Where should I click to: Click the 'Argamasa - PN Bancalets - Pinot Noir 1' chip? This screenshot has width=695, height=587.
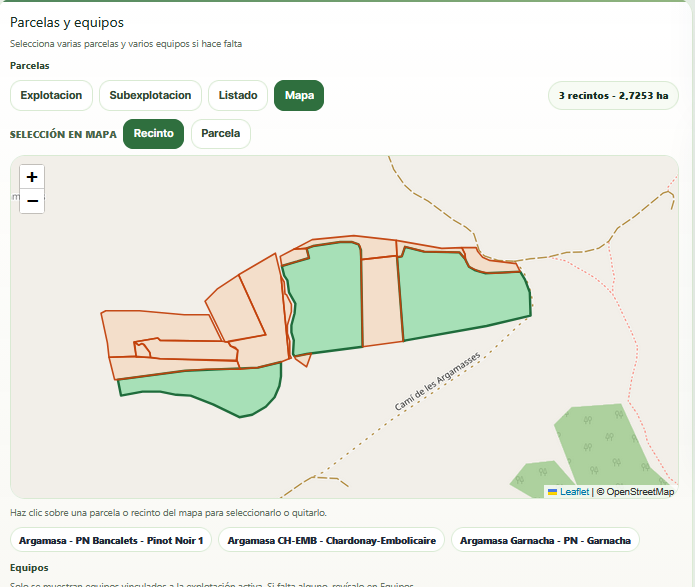(x=111, y=540)
